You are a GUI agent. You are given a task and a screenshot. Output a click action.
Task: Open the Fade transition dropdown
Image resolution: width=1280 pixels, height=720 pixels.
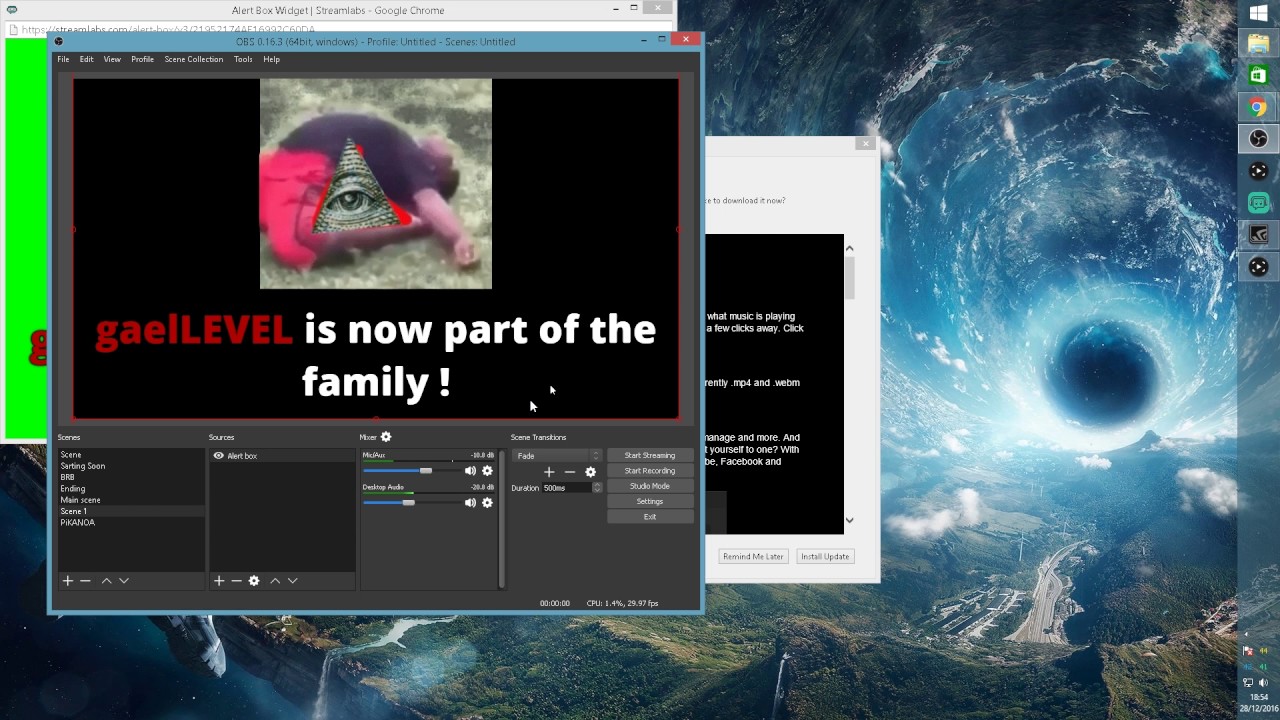coord(557,456)
